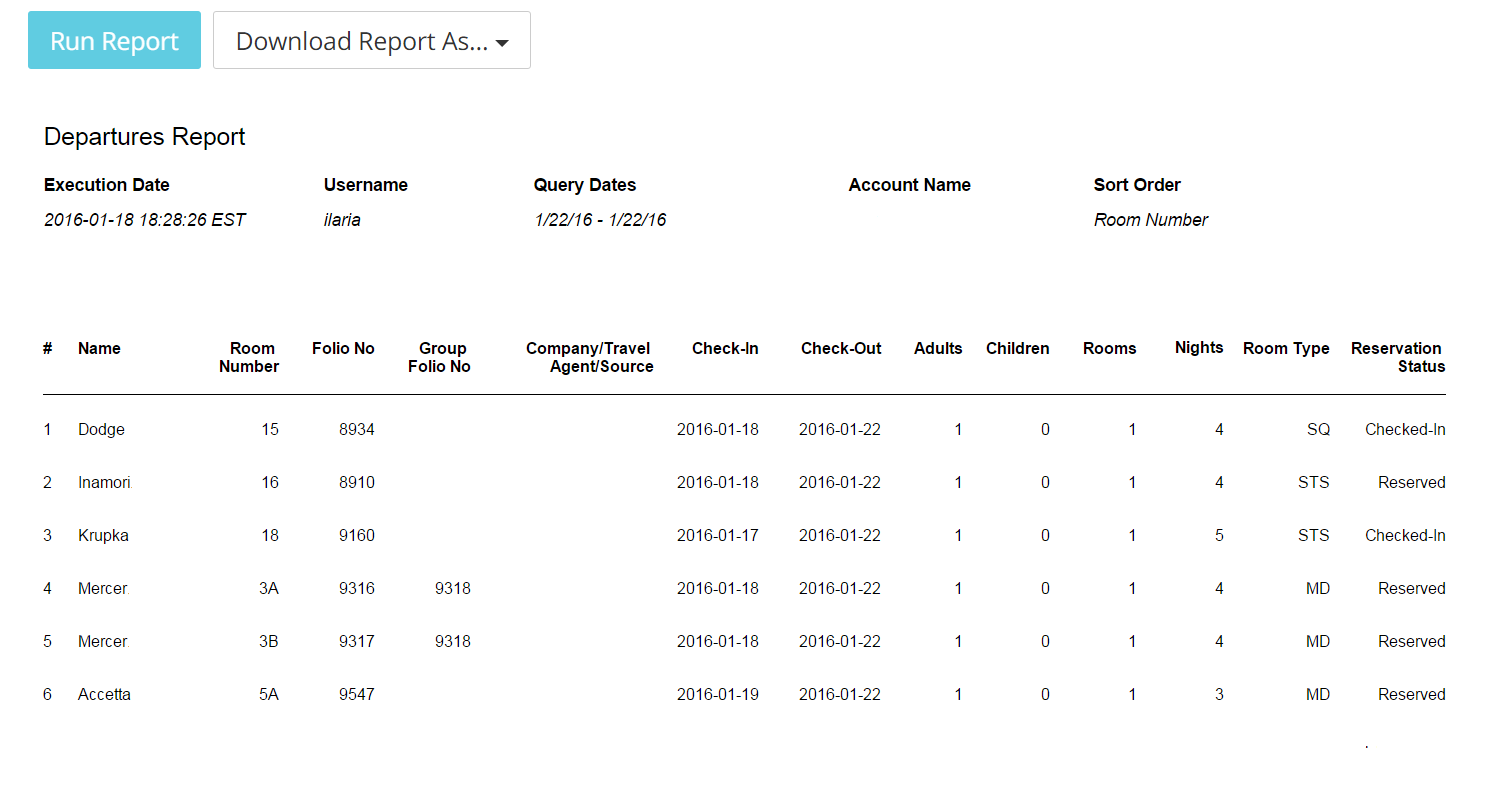This screenshot has width=1505, height=811.
Task: Click room number 3A
Action: click(269, 589)
